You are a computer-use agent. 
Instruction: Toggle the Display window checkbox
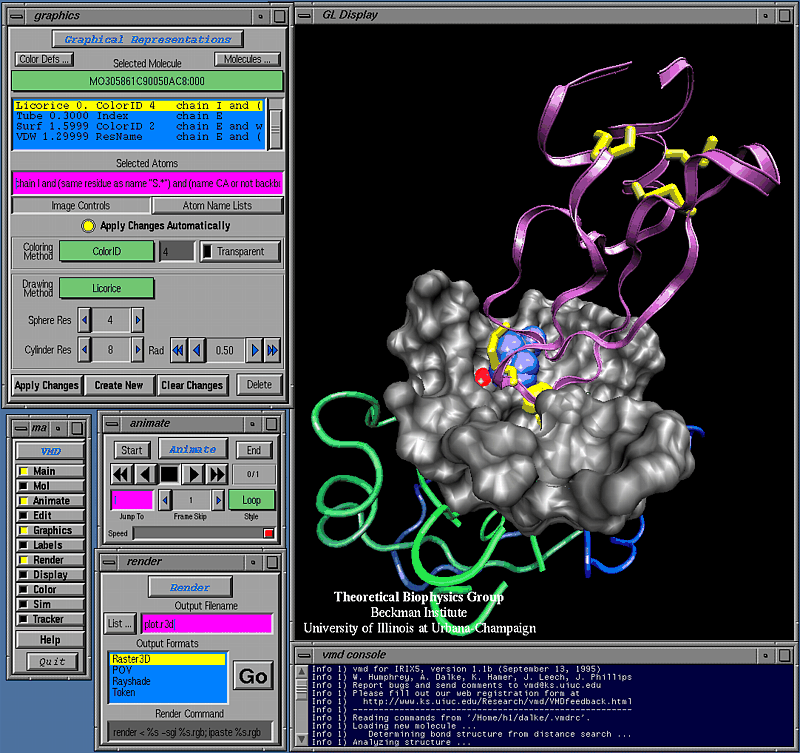tap(23, 575)
